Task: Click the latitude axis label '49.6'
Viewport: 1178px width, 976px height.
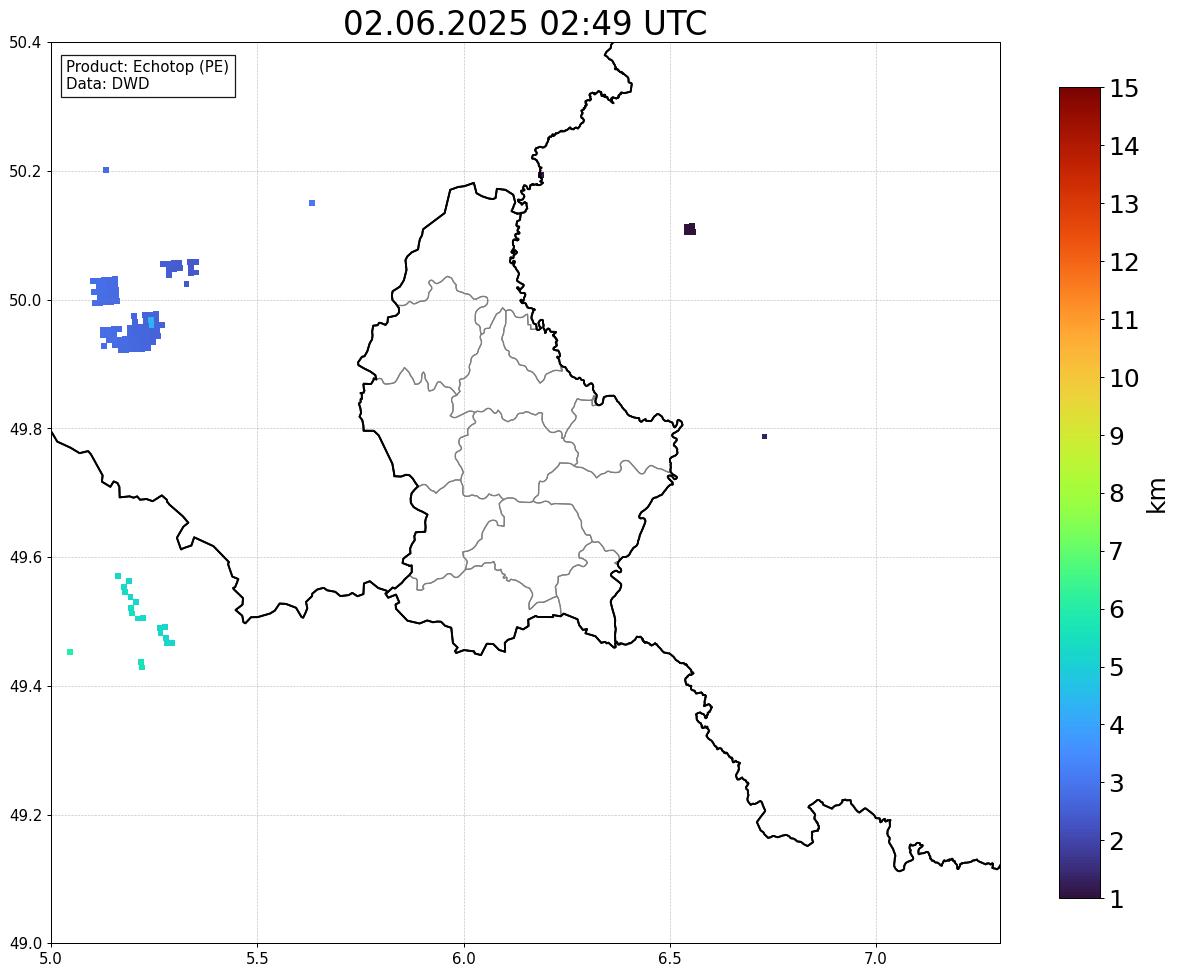Action: [25, 557]
